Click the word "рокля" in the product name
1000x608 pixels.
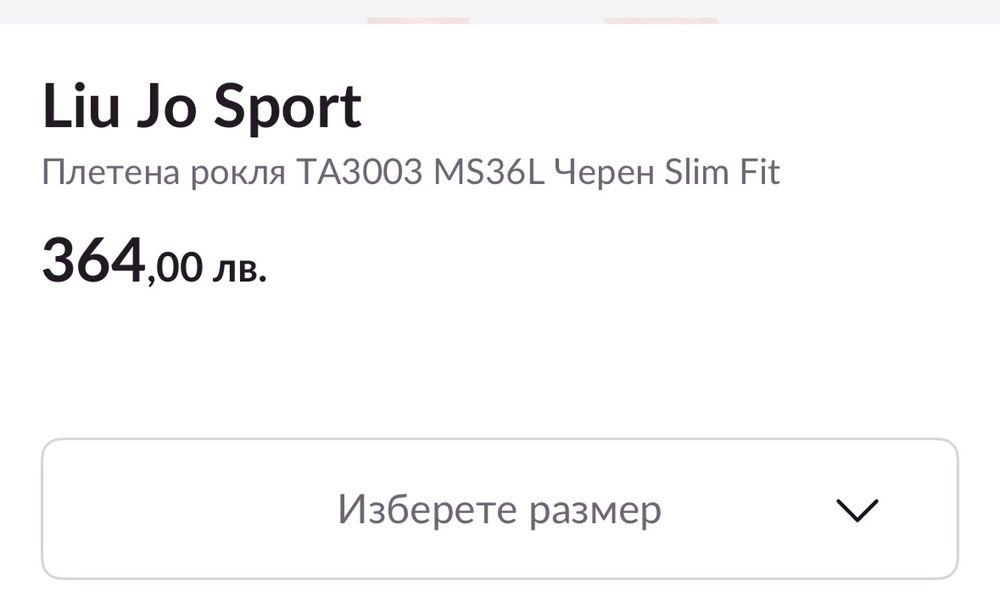[236, 173]
